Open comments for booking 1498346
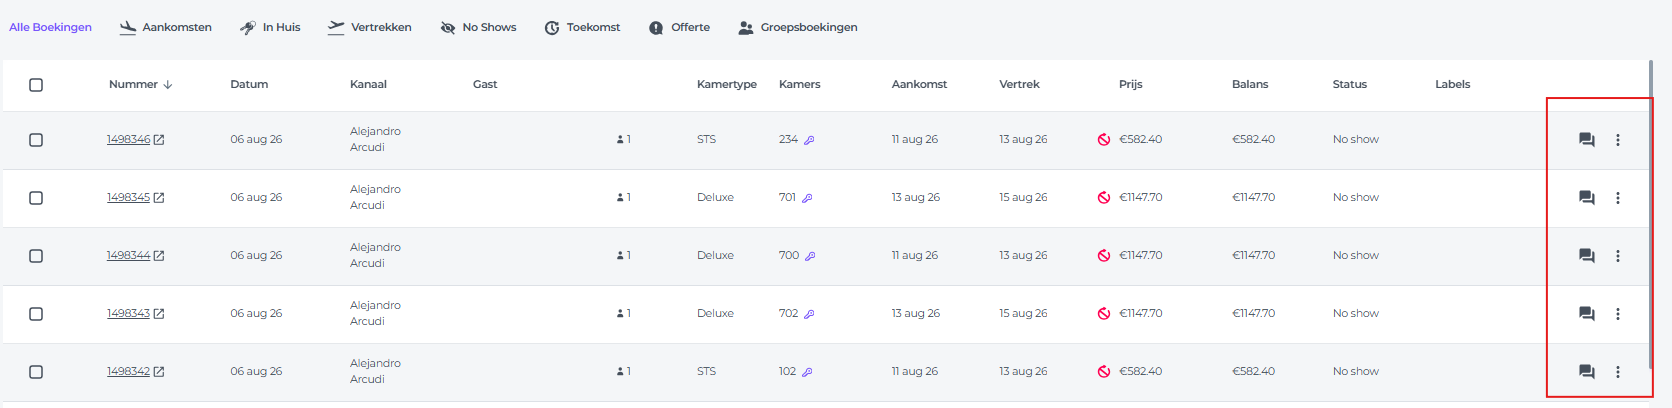This screenshot has width=1672, height=408. [1586, 140]
